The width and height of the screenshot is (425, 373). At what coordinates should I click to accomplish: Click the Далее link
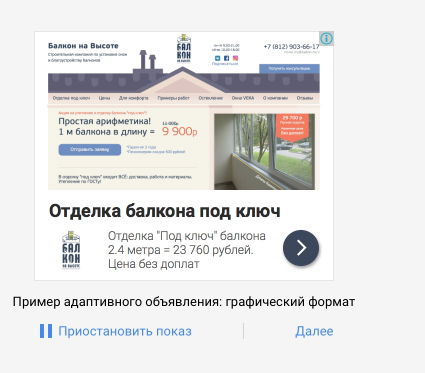click(x=314, y=331)
